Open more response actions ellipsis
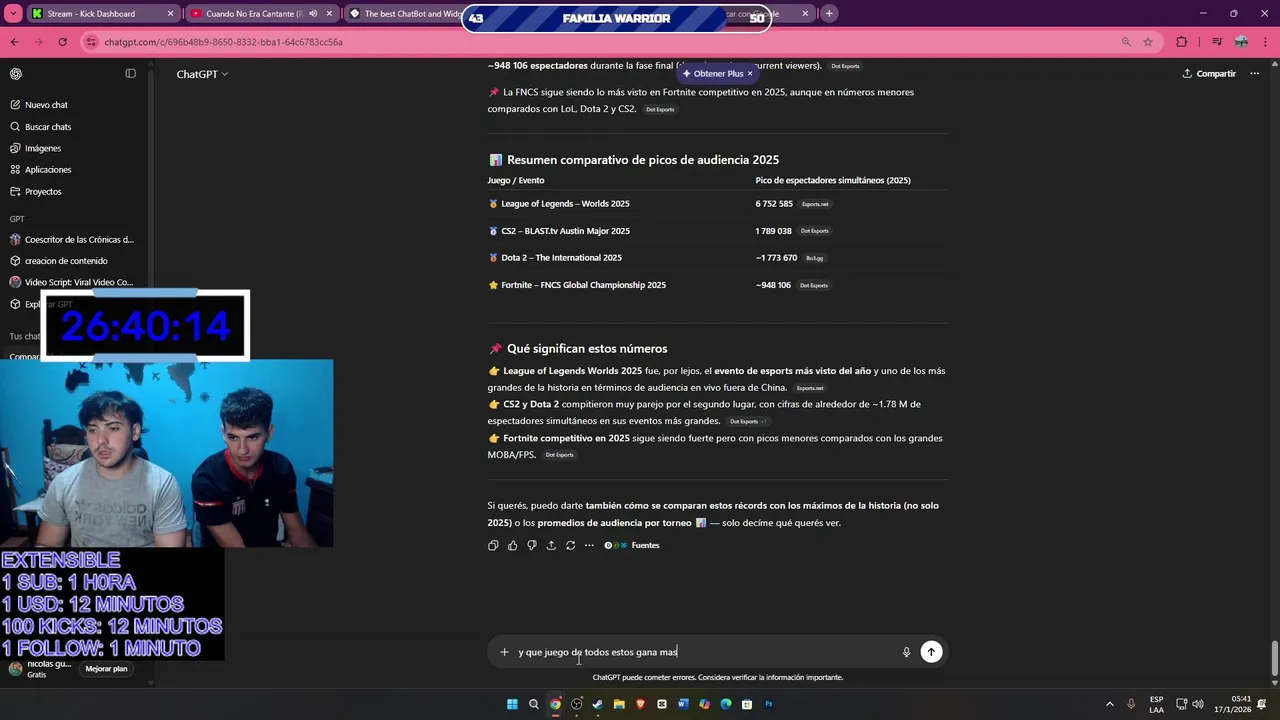 (x=589, y=545)
